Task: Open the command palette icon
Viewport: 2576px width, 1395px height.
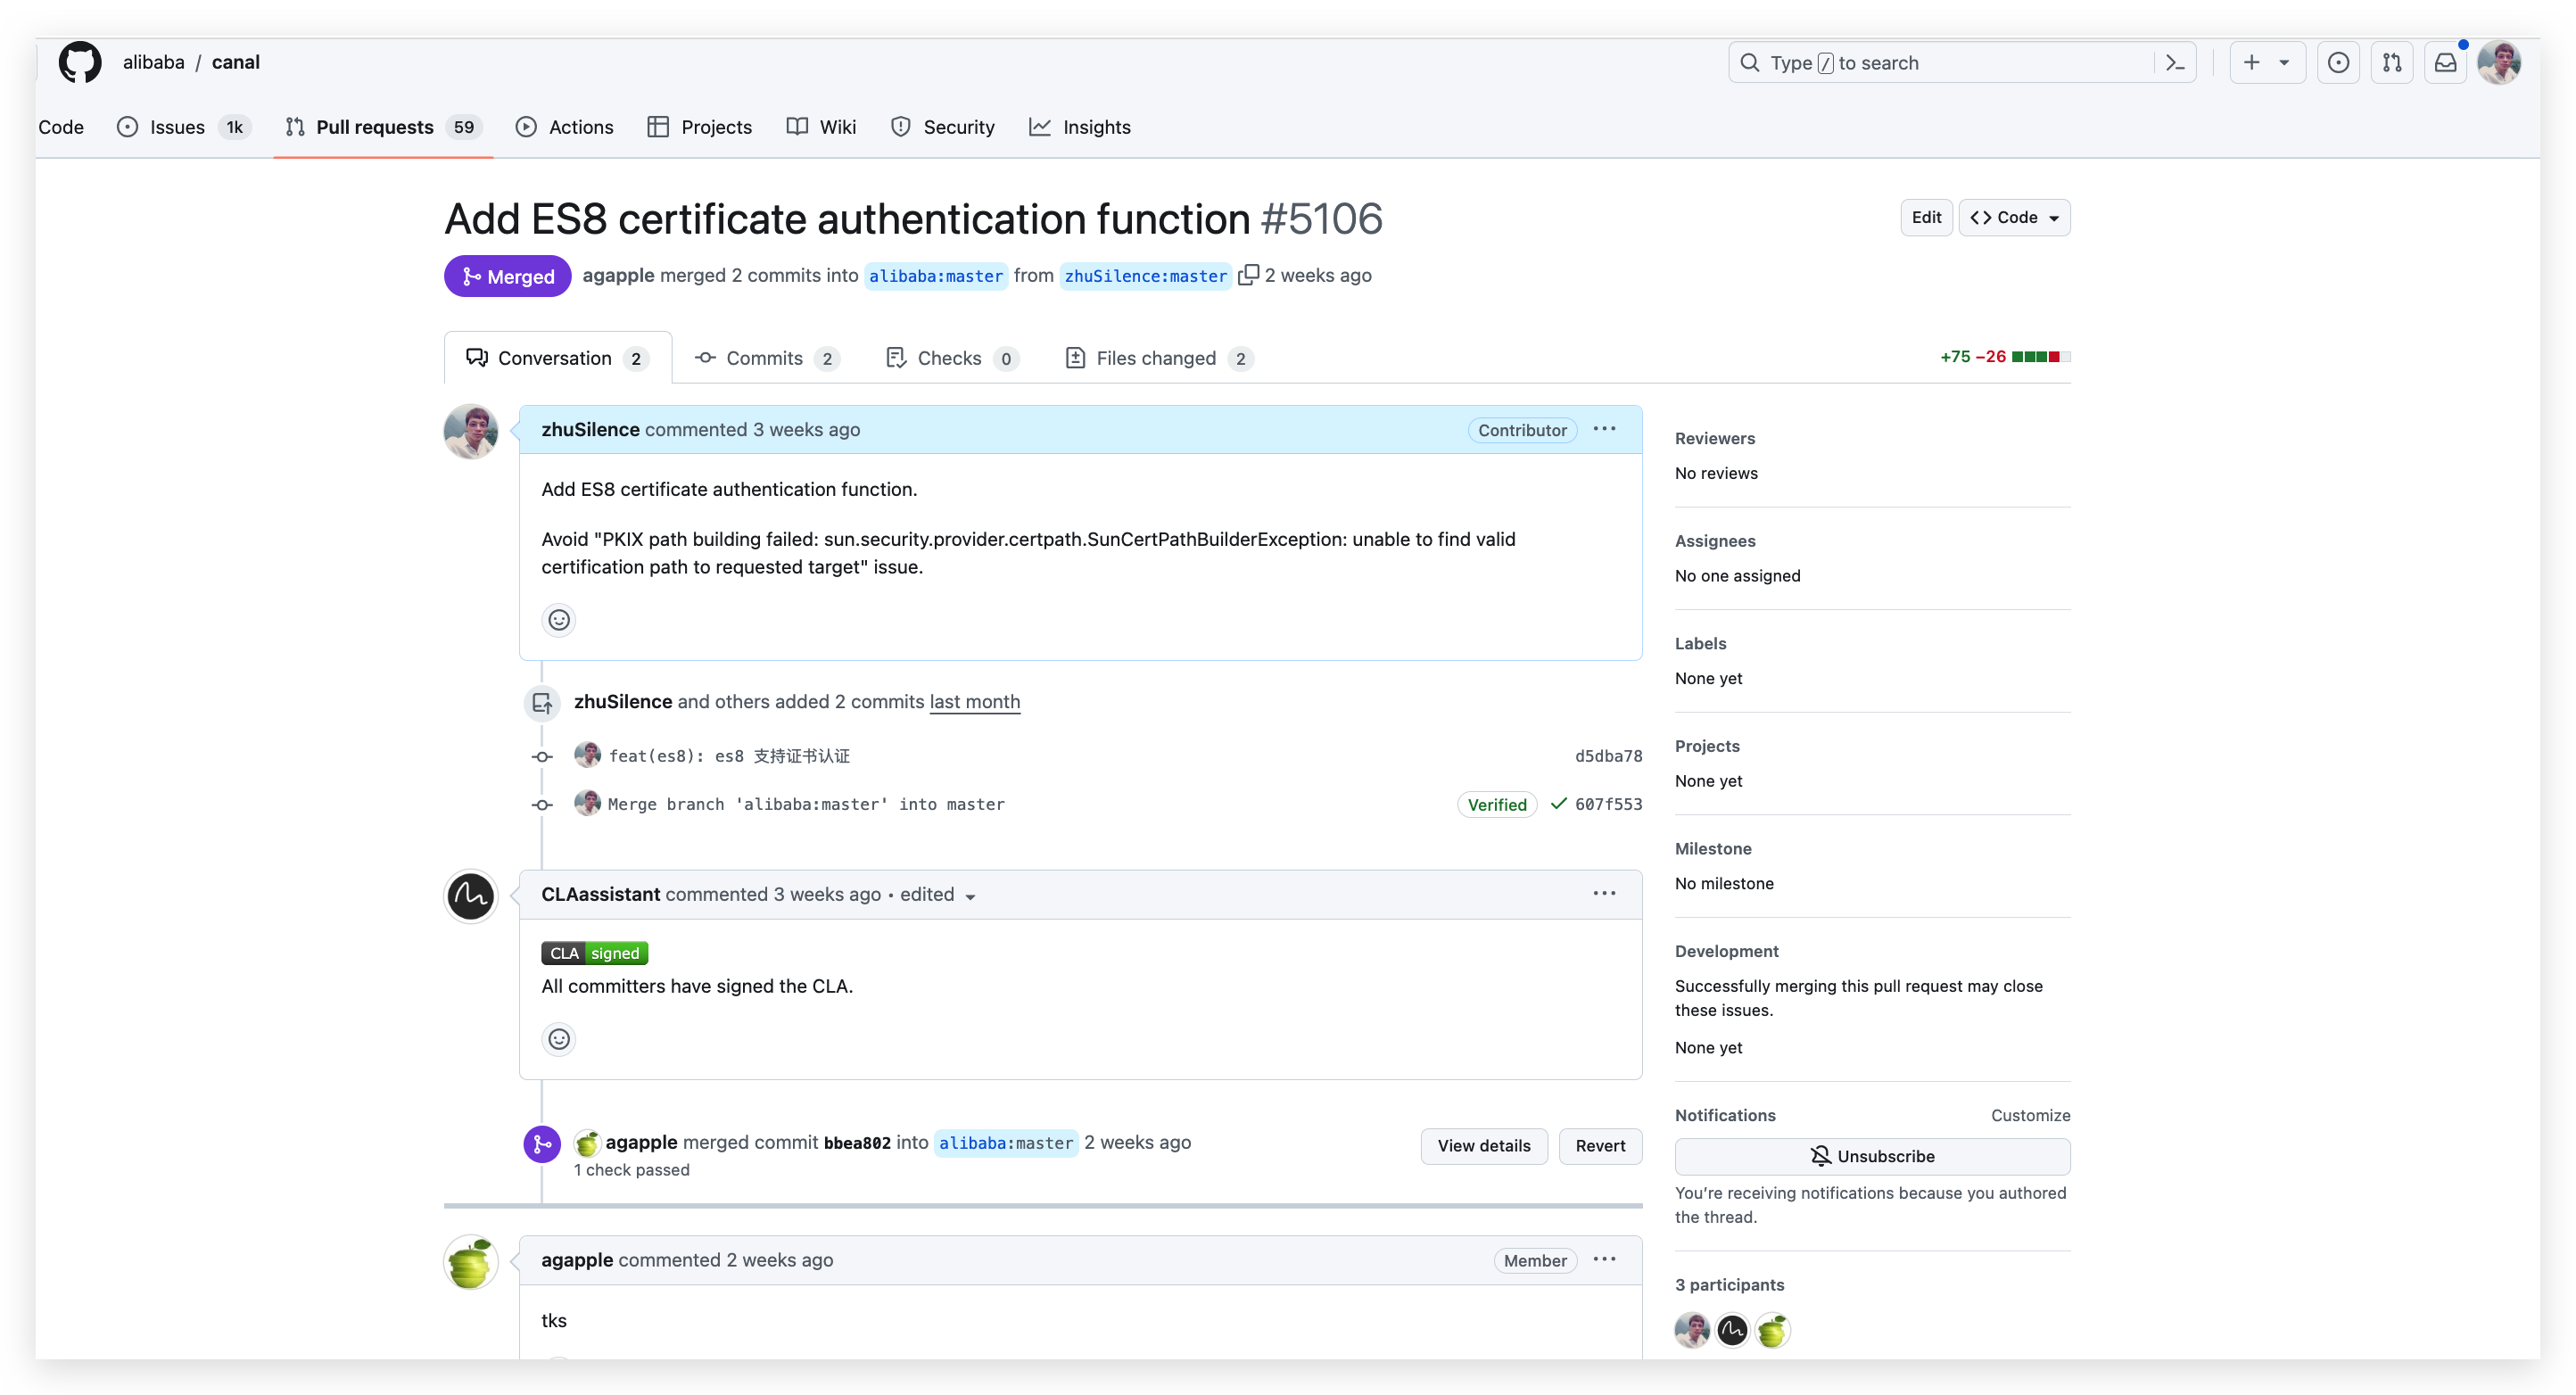Action: click(2174, 63)
